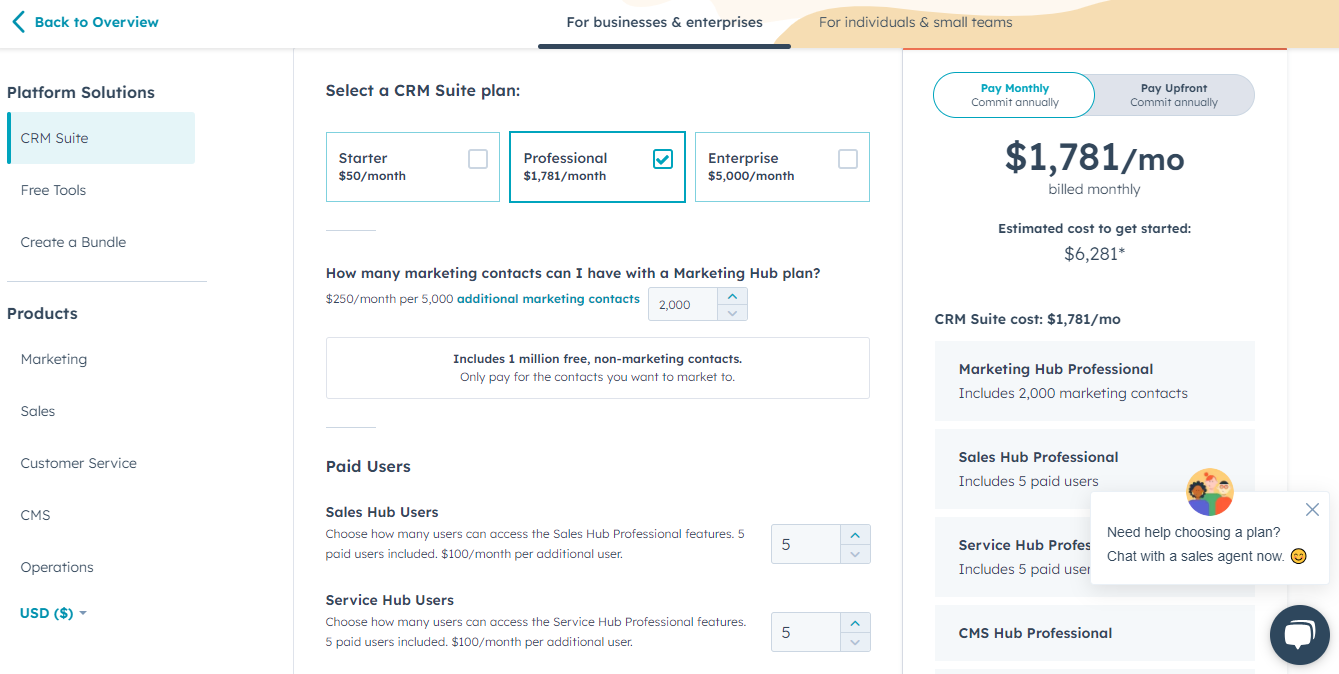Decrease Sales Hub users count
Image resolution: width=1339 pixels, height=674 pixels.
[855, 554]
